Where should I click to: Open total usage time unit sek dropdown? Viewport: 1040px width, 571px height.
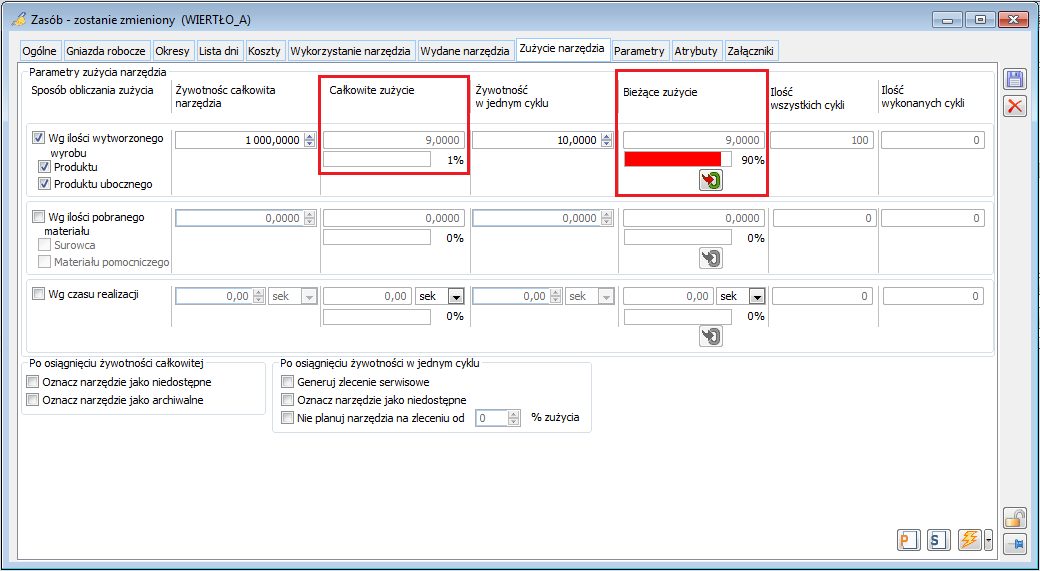click(x=457, y=296)
